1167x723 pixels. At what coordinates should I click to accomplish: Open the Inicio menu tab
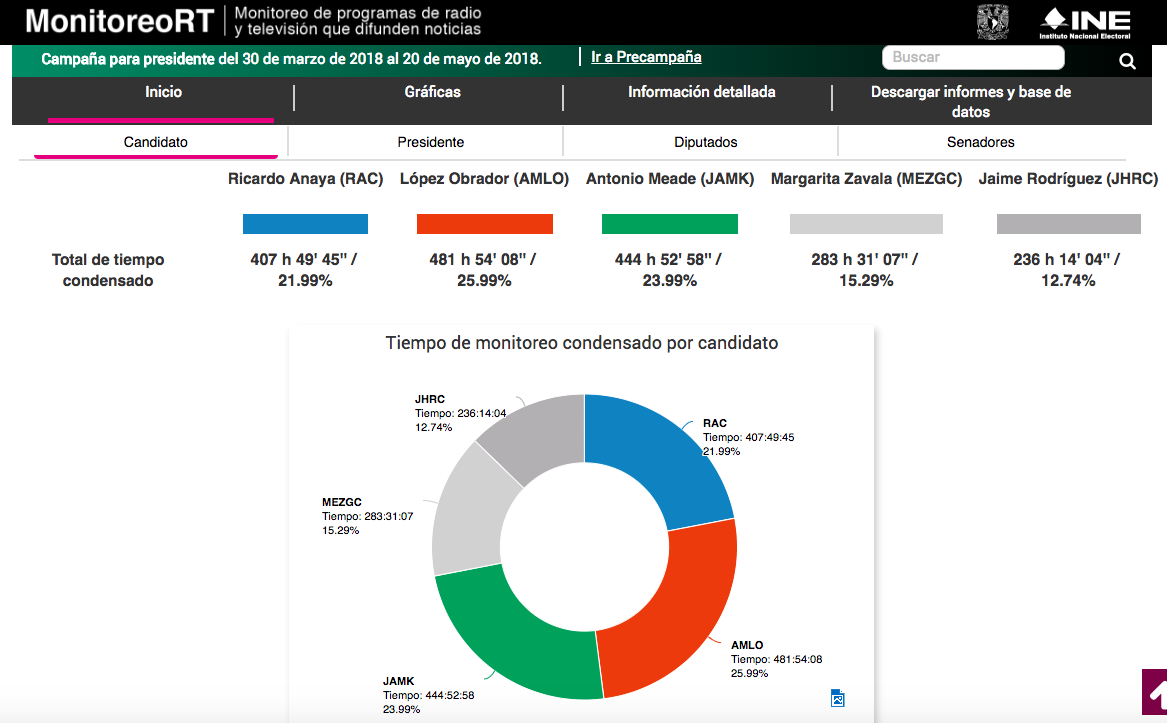(x=163, y=92)
